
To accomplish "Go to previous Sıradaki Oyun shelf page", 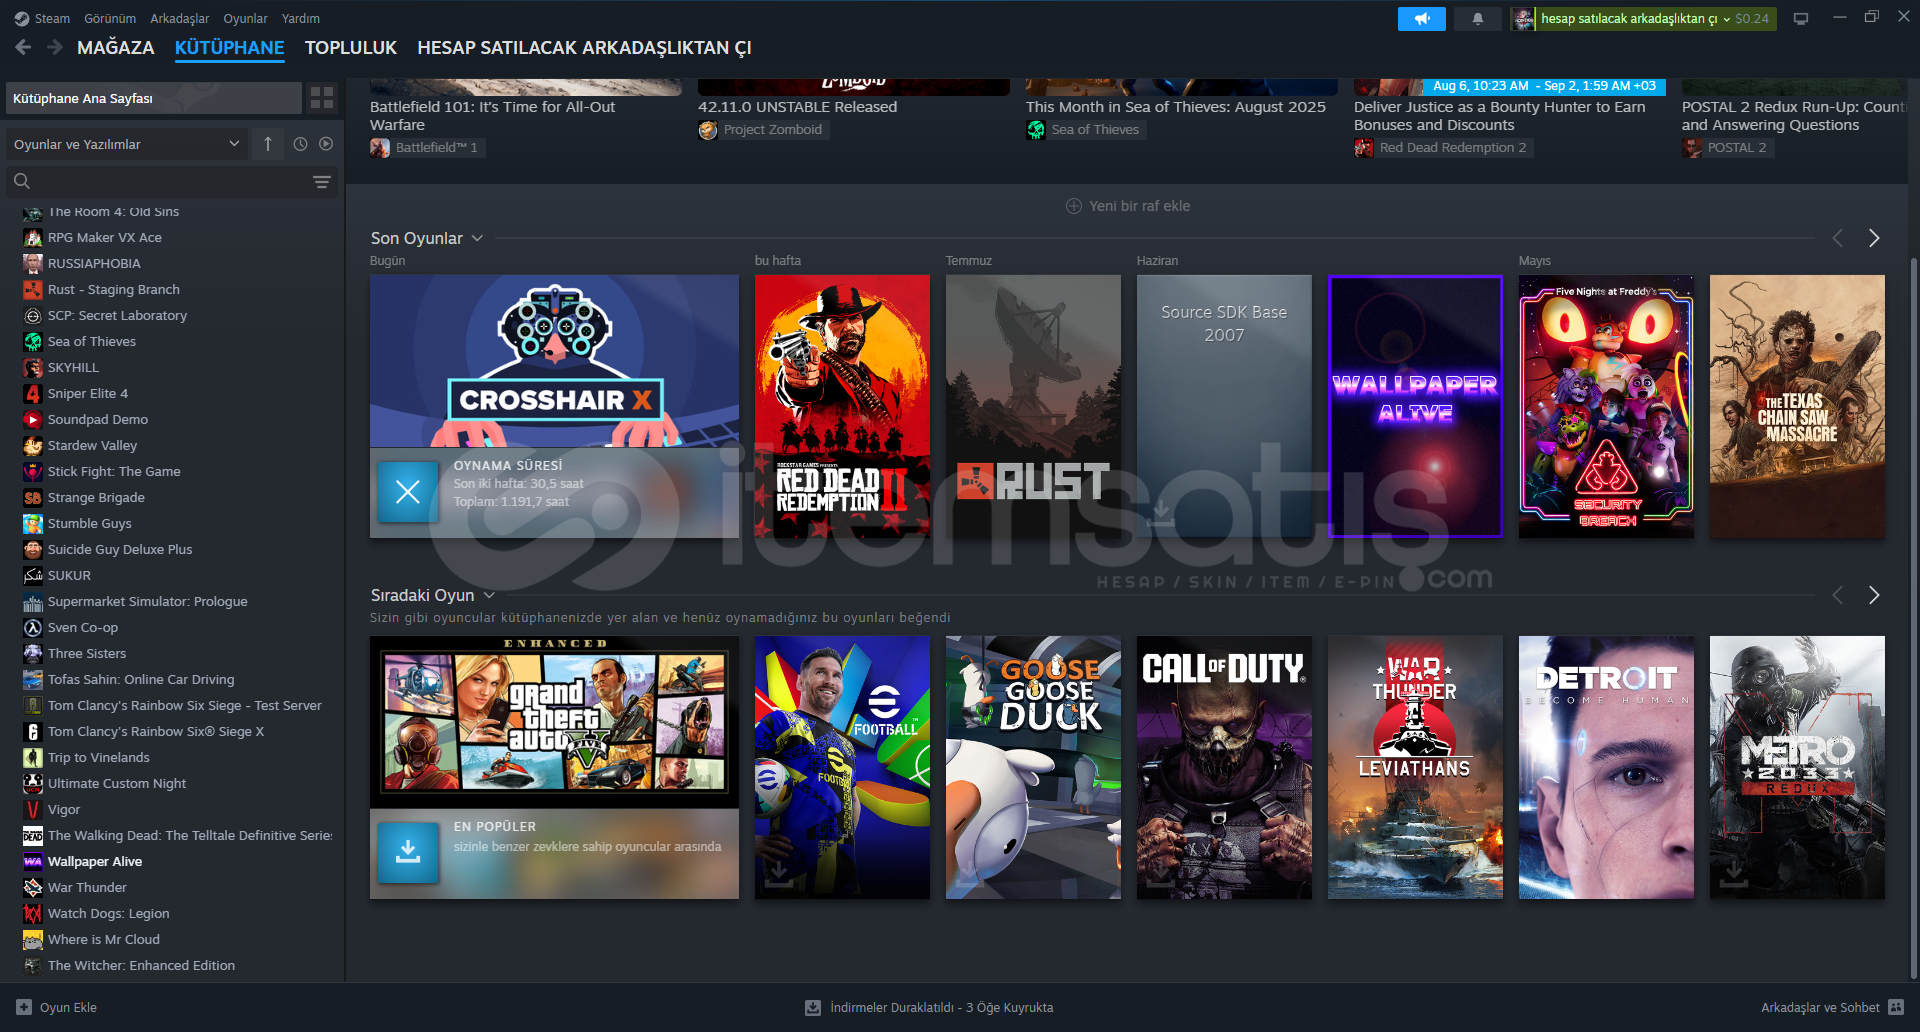I will pyautogui.click(x=1837, y=595).
